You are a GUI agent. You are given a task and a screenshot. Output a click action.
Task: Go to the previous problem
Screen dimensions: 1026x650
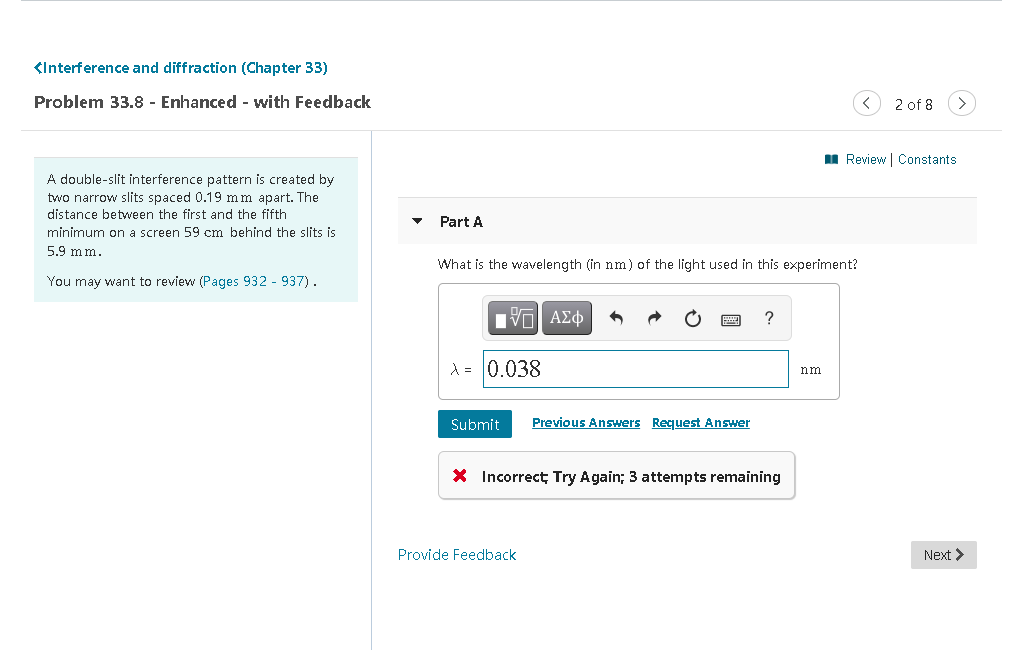point(867,103)
